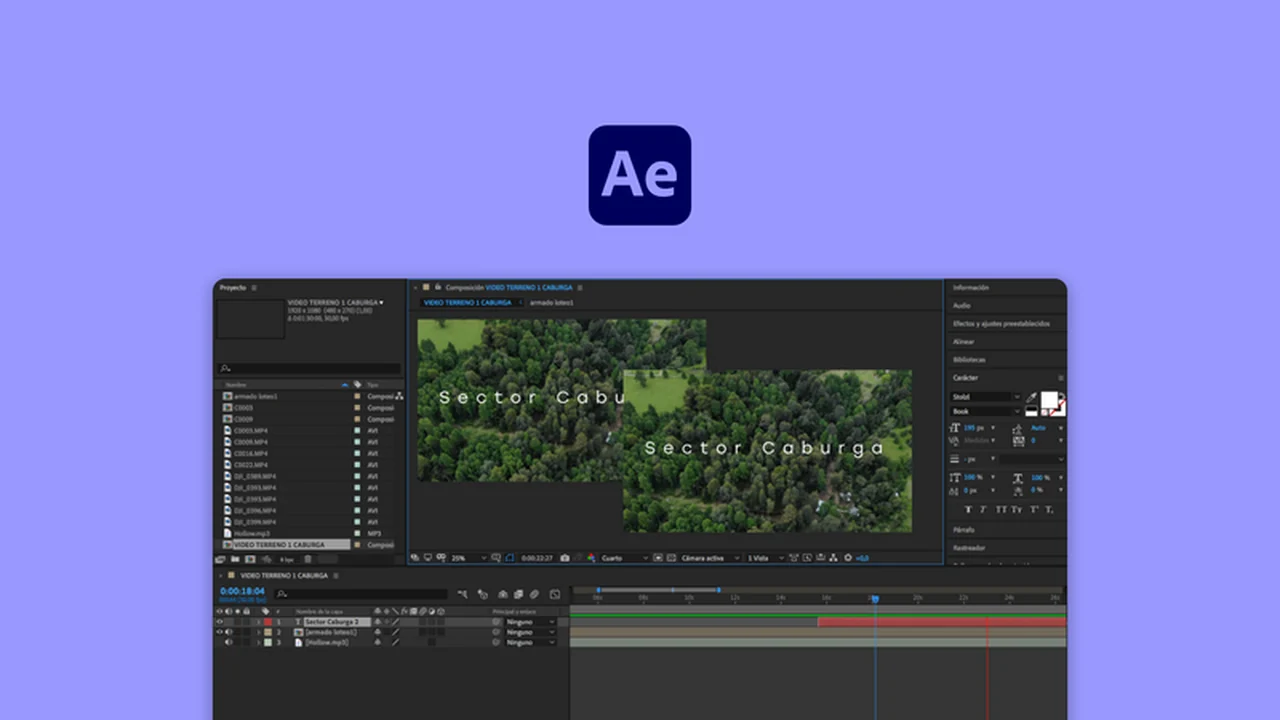Select the Hollow.mp3 item in the project list
The width and height of the screenshot is (1280, 720).
[x=250, y=533]
